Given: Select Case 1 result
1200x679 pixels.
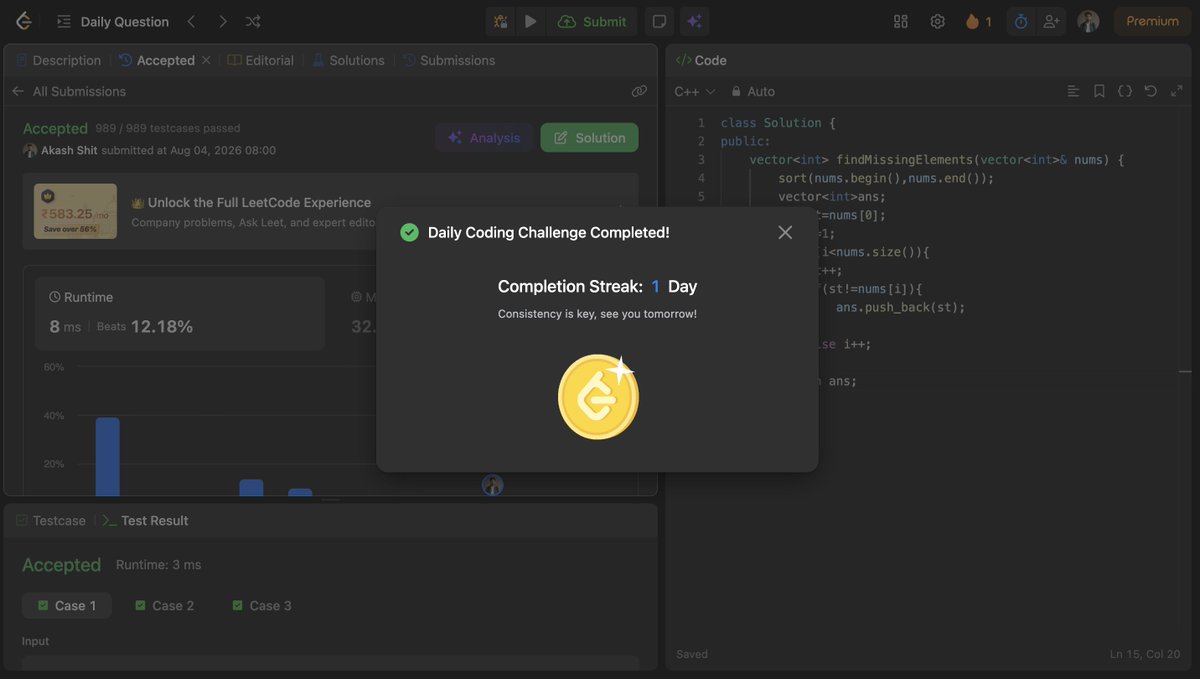Looking at the screenshot, I should click(67, 605).
